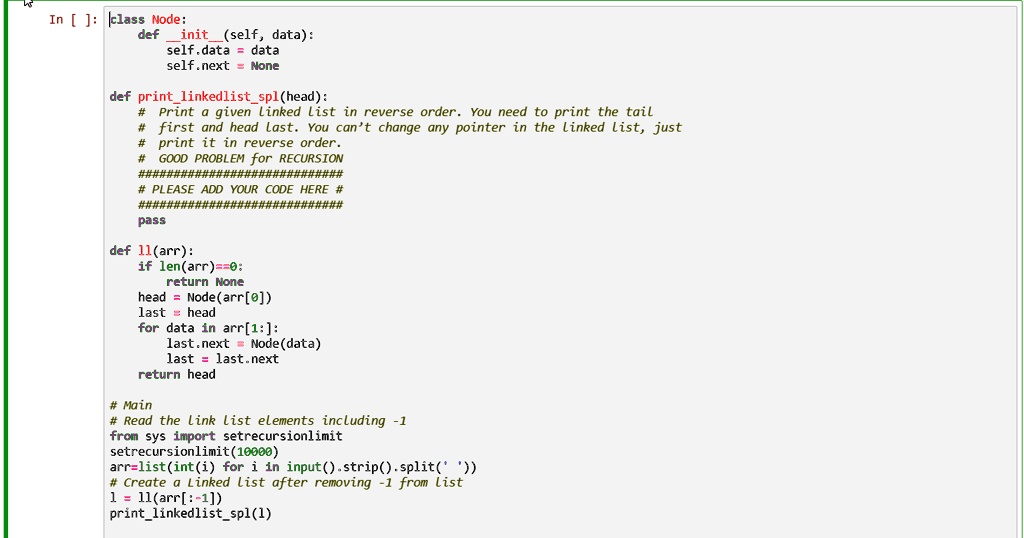Click the 'def ll(arr):' line
The height and width of the screenshot is (538, 1024).
tap(152, 251)
